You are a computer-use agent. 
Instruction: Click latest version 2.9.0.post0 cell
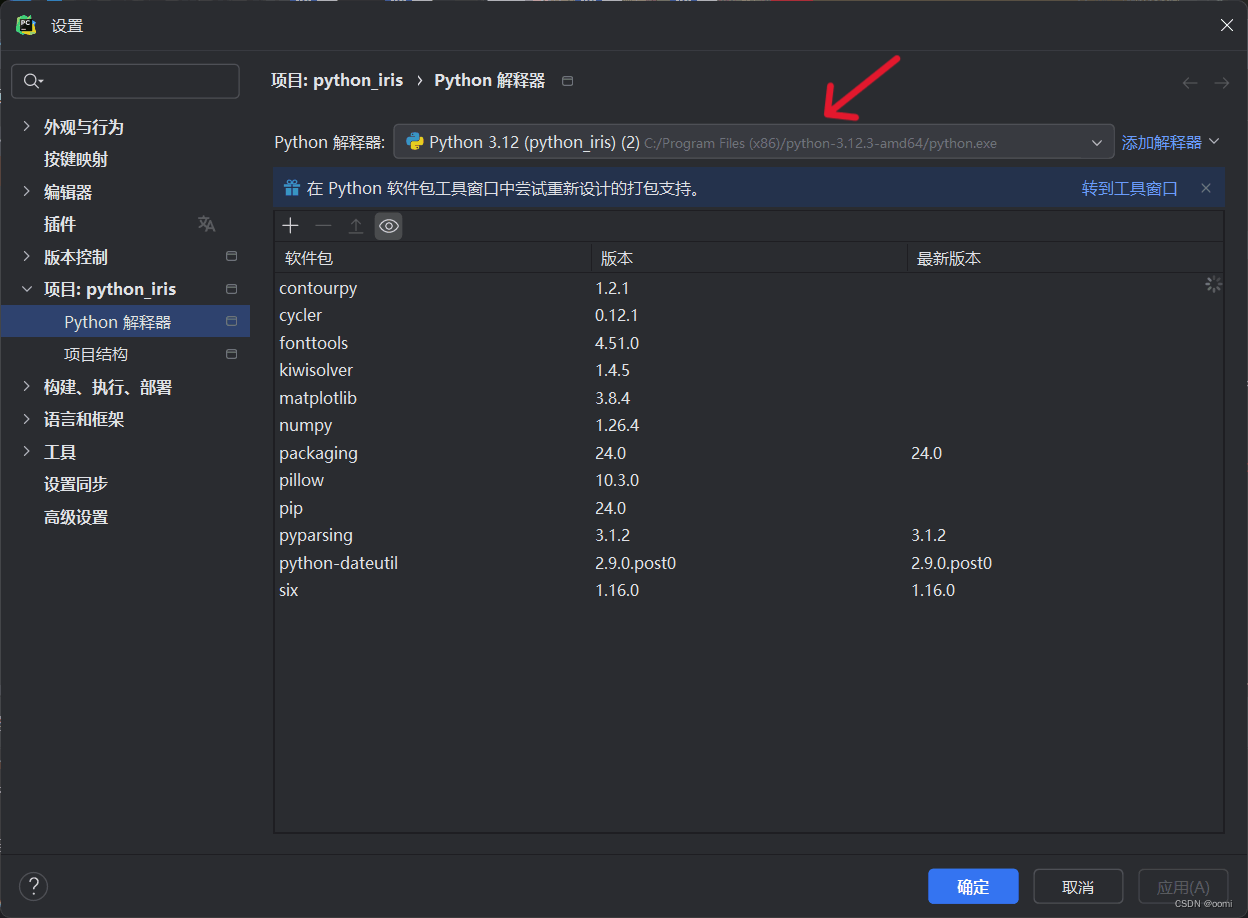pyautogui.click(x=951, y=563)
